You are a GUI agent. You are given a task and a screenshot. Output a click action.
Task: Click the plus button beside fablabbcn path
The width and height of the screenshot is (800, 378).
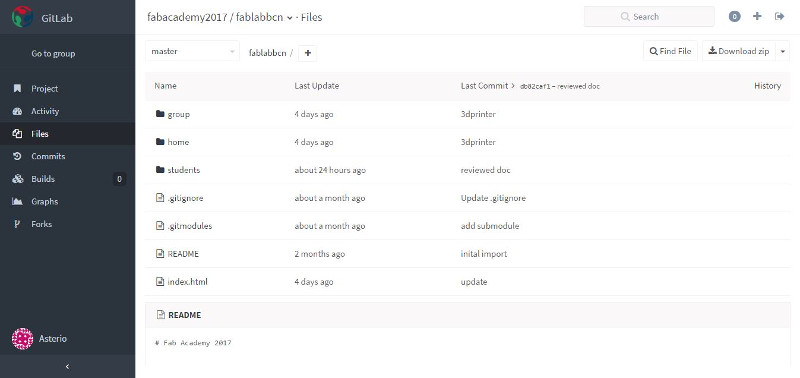[307, 53]
